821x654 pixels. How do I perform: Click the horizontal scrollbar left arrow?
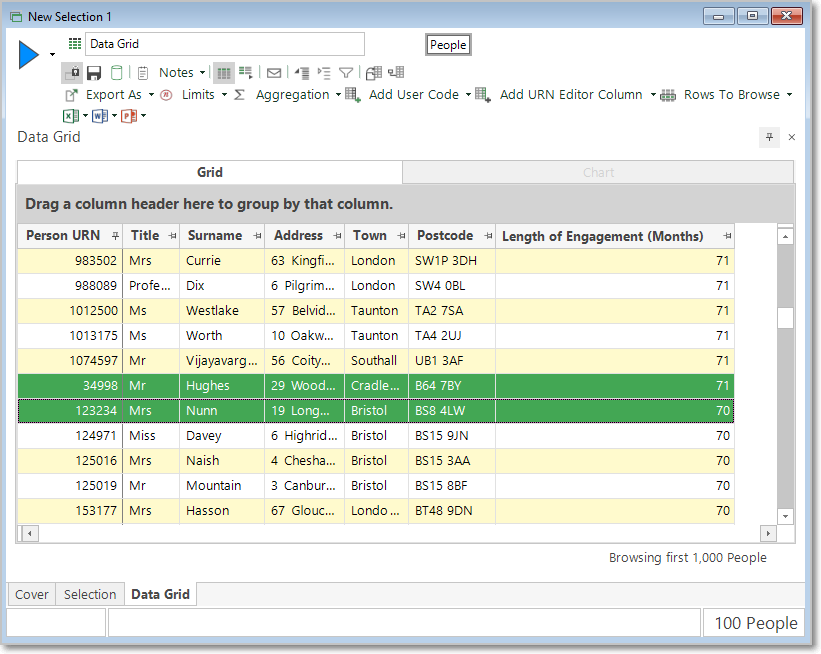point(30,534)
